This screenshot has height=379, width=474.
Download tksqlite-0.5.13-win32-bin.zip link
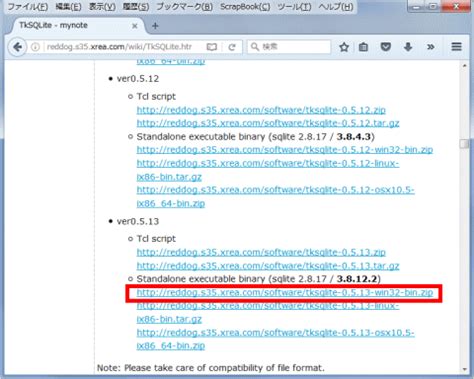[x=285, y=293]
